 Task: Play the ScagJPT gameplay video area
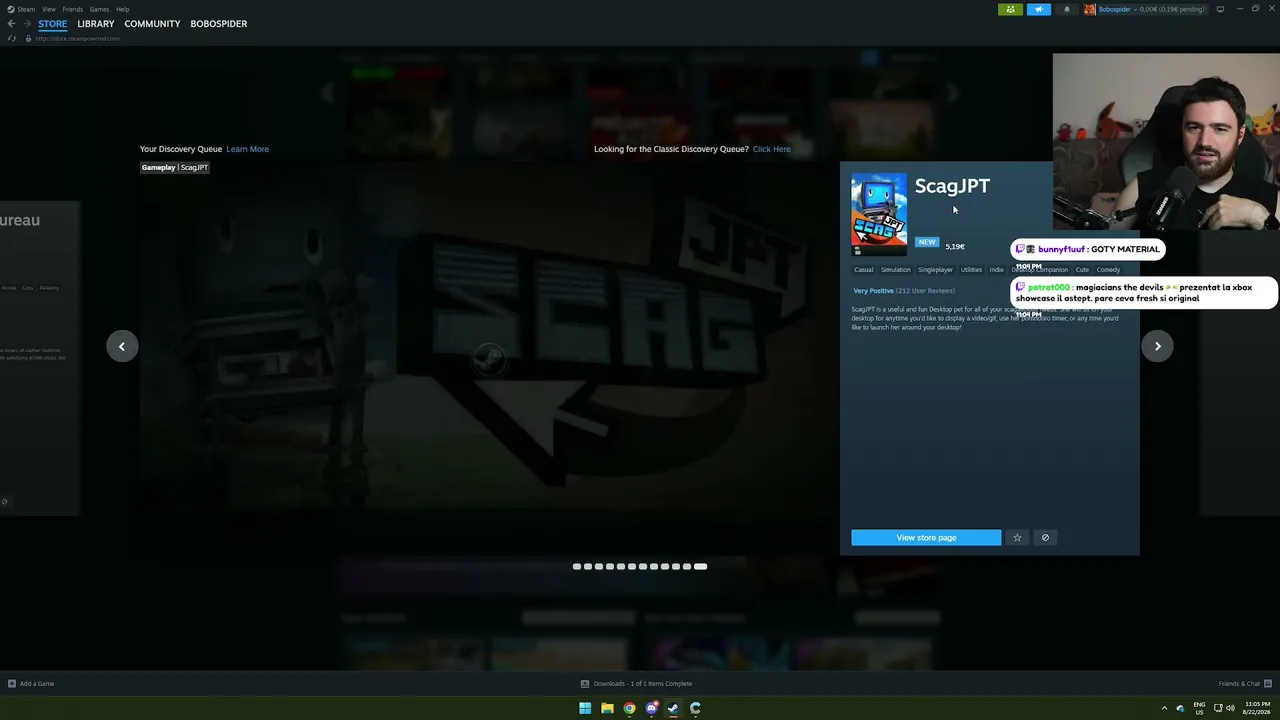pos(489,357)
